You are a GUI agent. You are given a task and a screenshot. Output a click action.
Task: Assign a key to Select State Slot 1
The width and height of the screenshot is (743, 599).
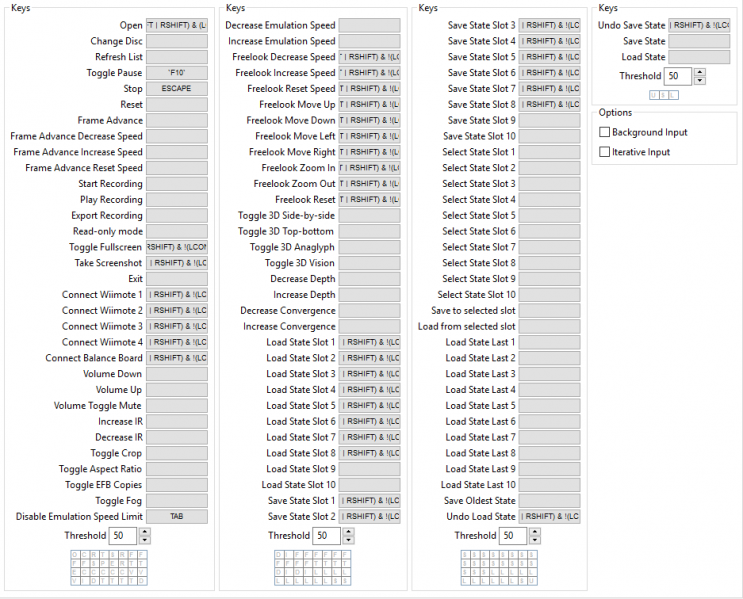[x=549, y=152]
